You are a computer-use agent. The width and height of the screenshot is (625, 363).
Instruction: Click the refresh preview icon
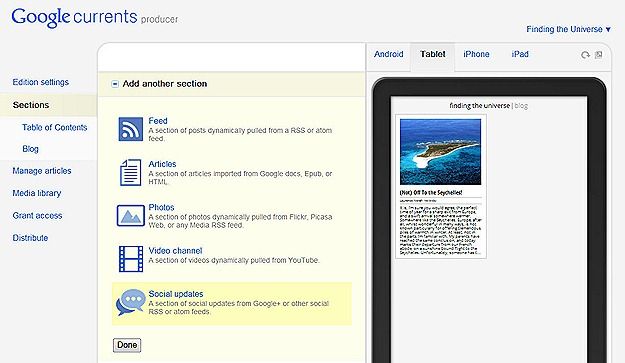(x=585, y=55)
